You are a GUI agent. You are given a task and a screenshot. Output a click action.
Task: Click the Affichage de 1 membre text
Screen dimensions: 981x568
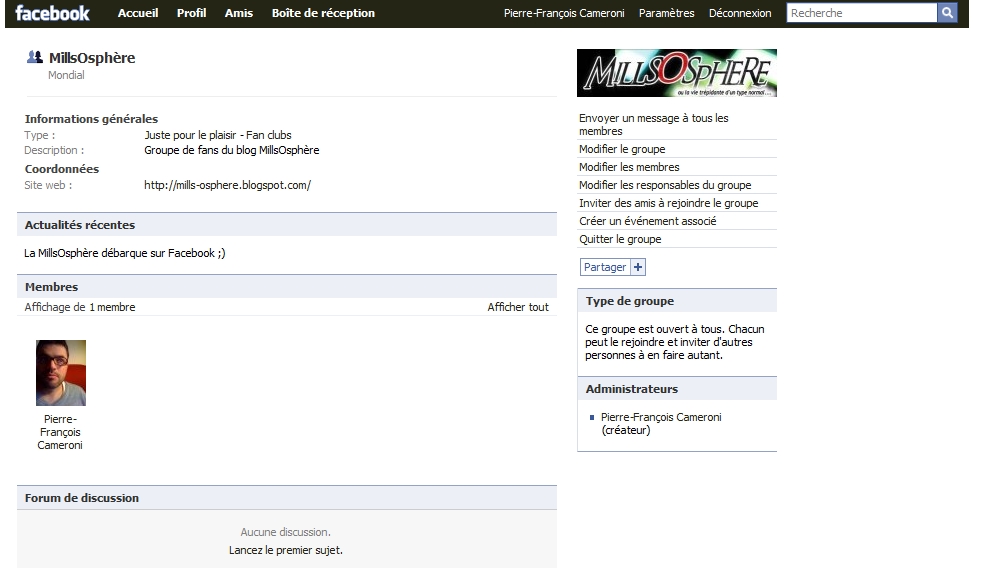point(79,307)
